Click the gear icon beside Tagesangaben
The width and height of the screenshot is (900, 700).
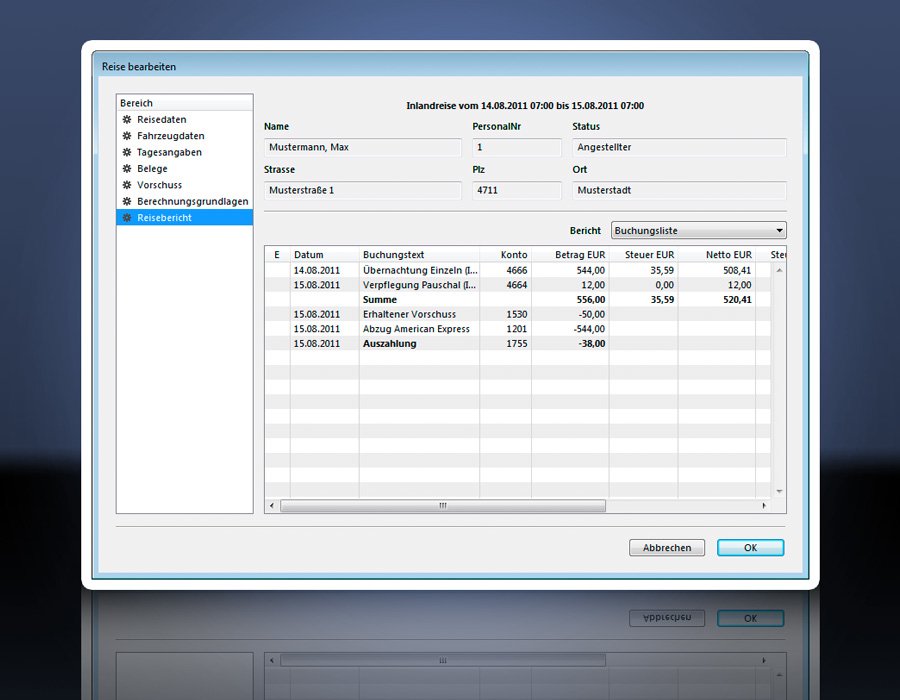point(127,153)
